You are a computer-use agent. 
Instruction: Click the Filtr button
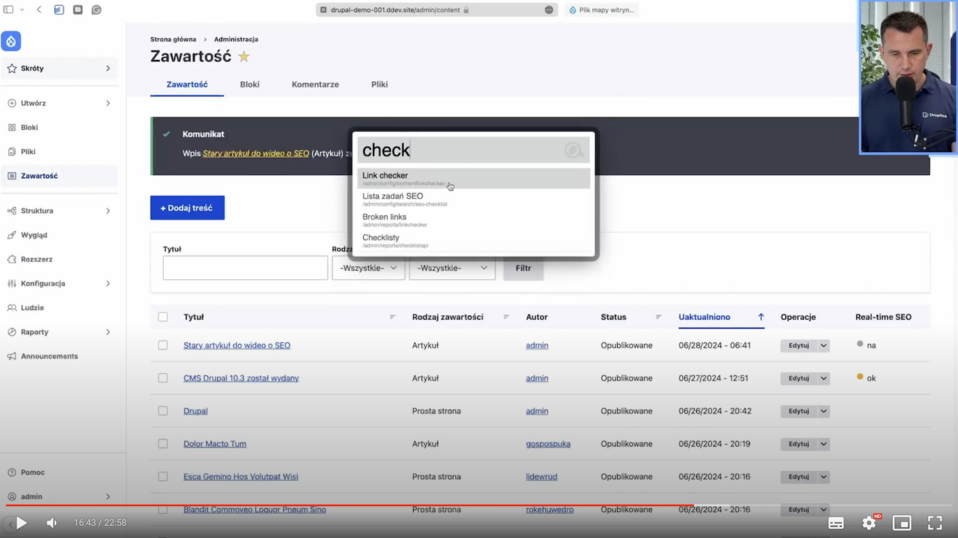[523, 268]
